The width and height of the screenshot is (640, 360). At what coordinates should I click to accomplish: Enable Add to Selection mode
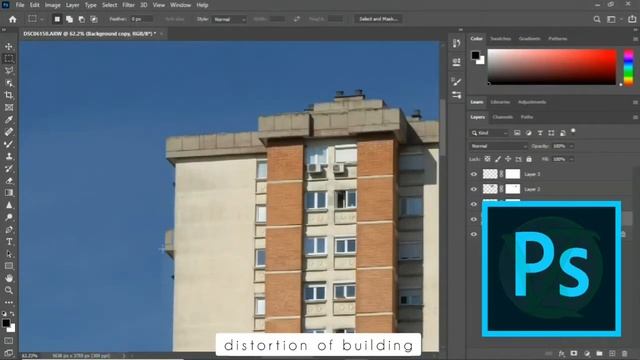click(69, 19)
